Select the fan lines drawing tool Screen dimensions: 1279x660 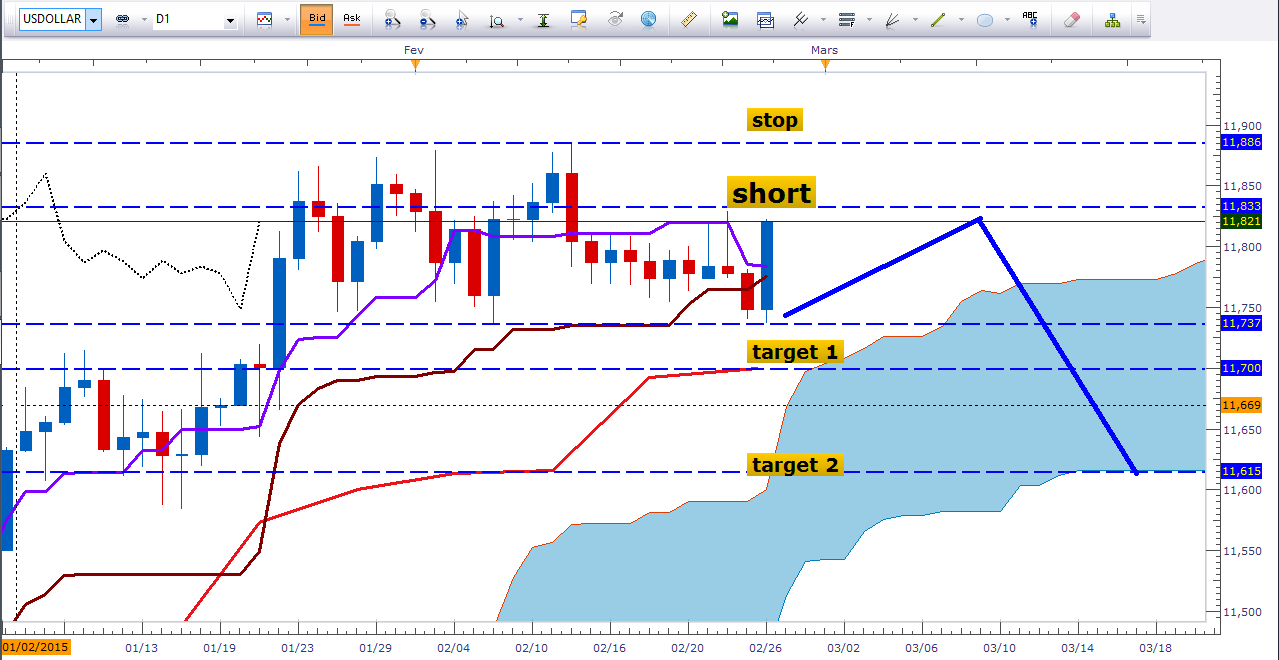(894, 19)
